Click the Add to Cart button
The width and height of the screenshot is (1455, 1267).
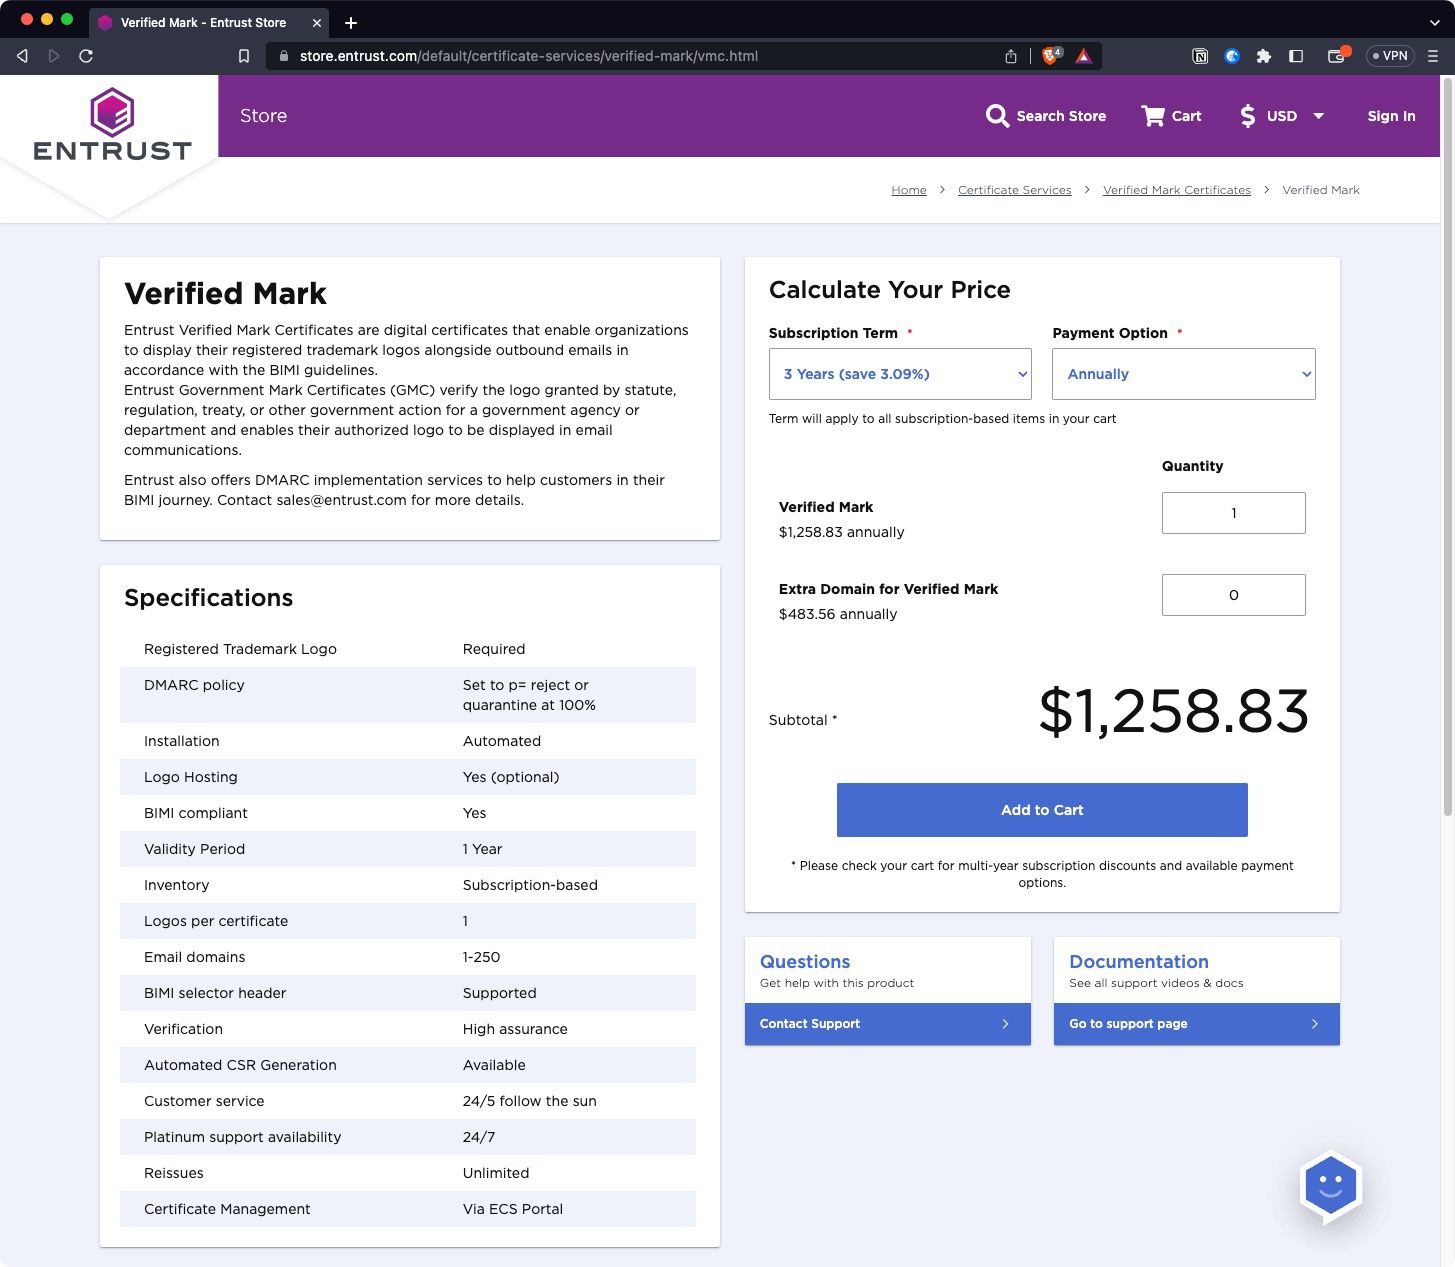click(x=1042, y=810)
